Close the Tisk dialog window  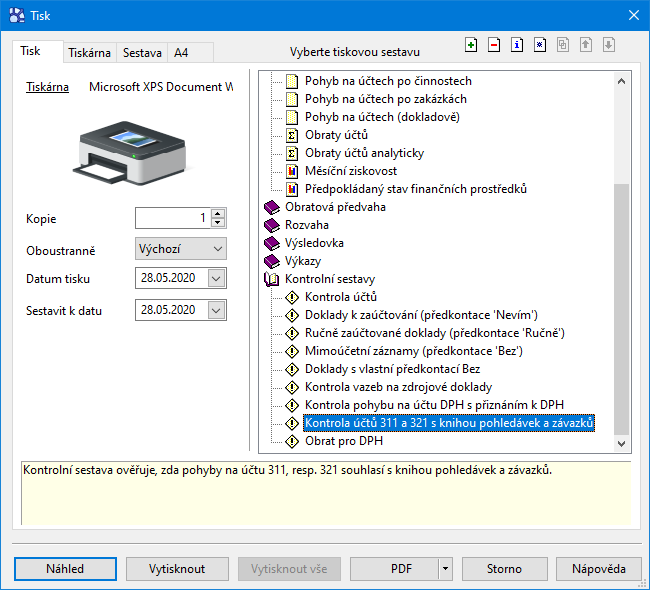[x=634, y=15]
